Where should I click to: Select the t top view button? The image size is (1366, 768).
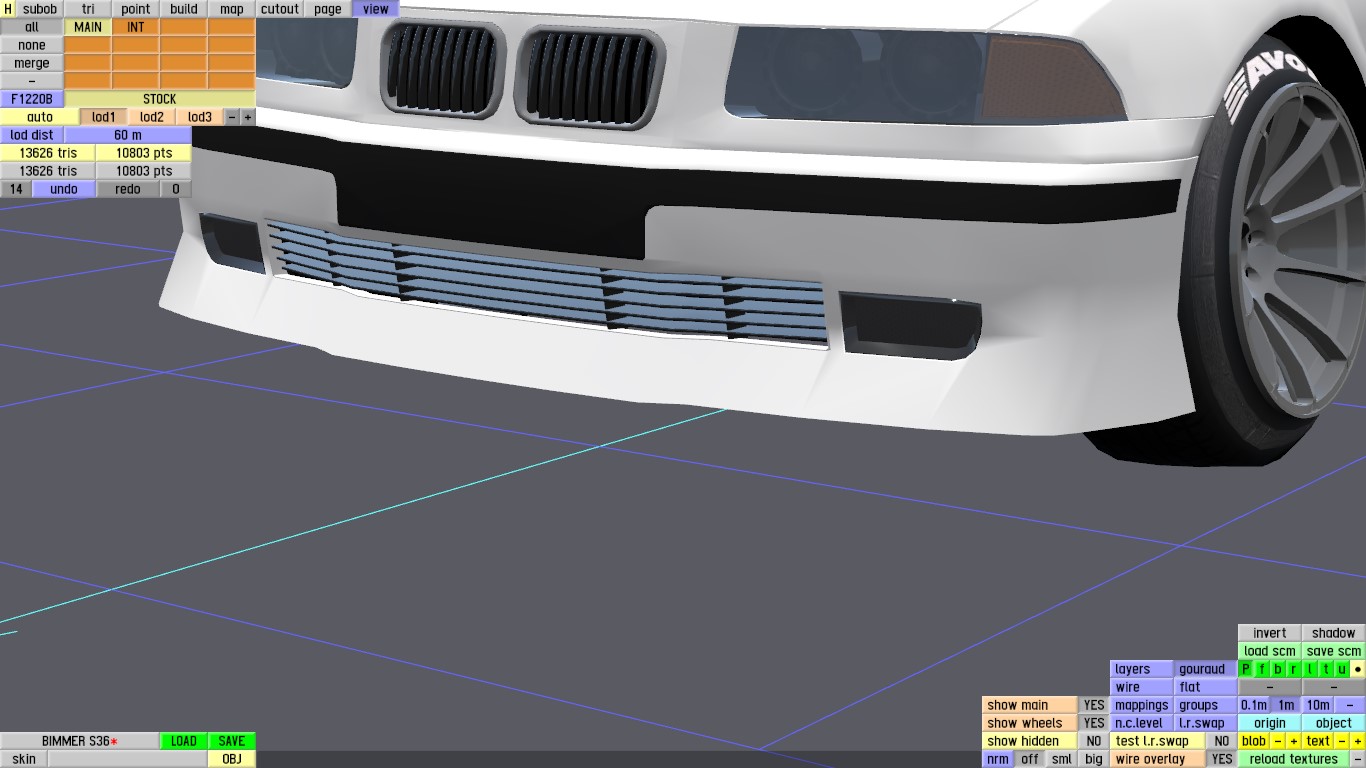coord(1326,669)
